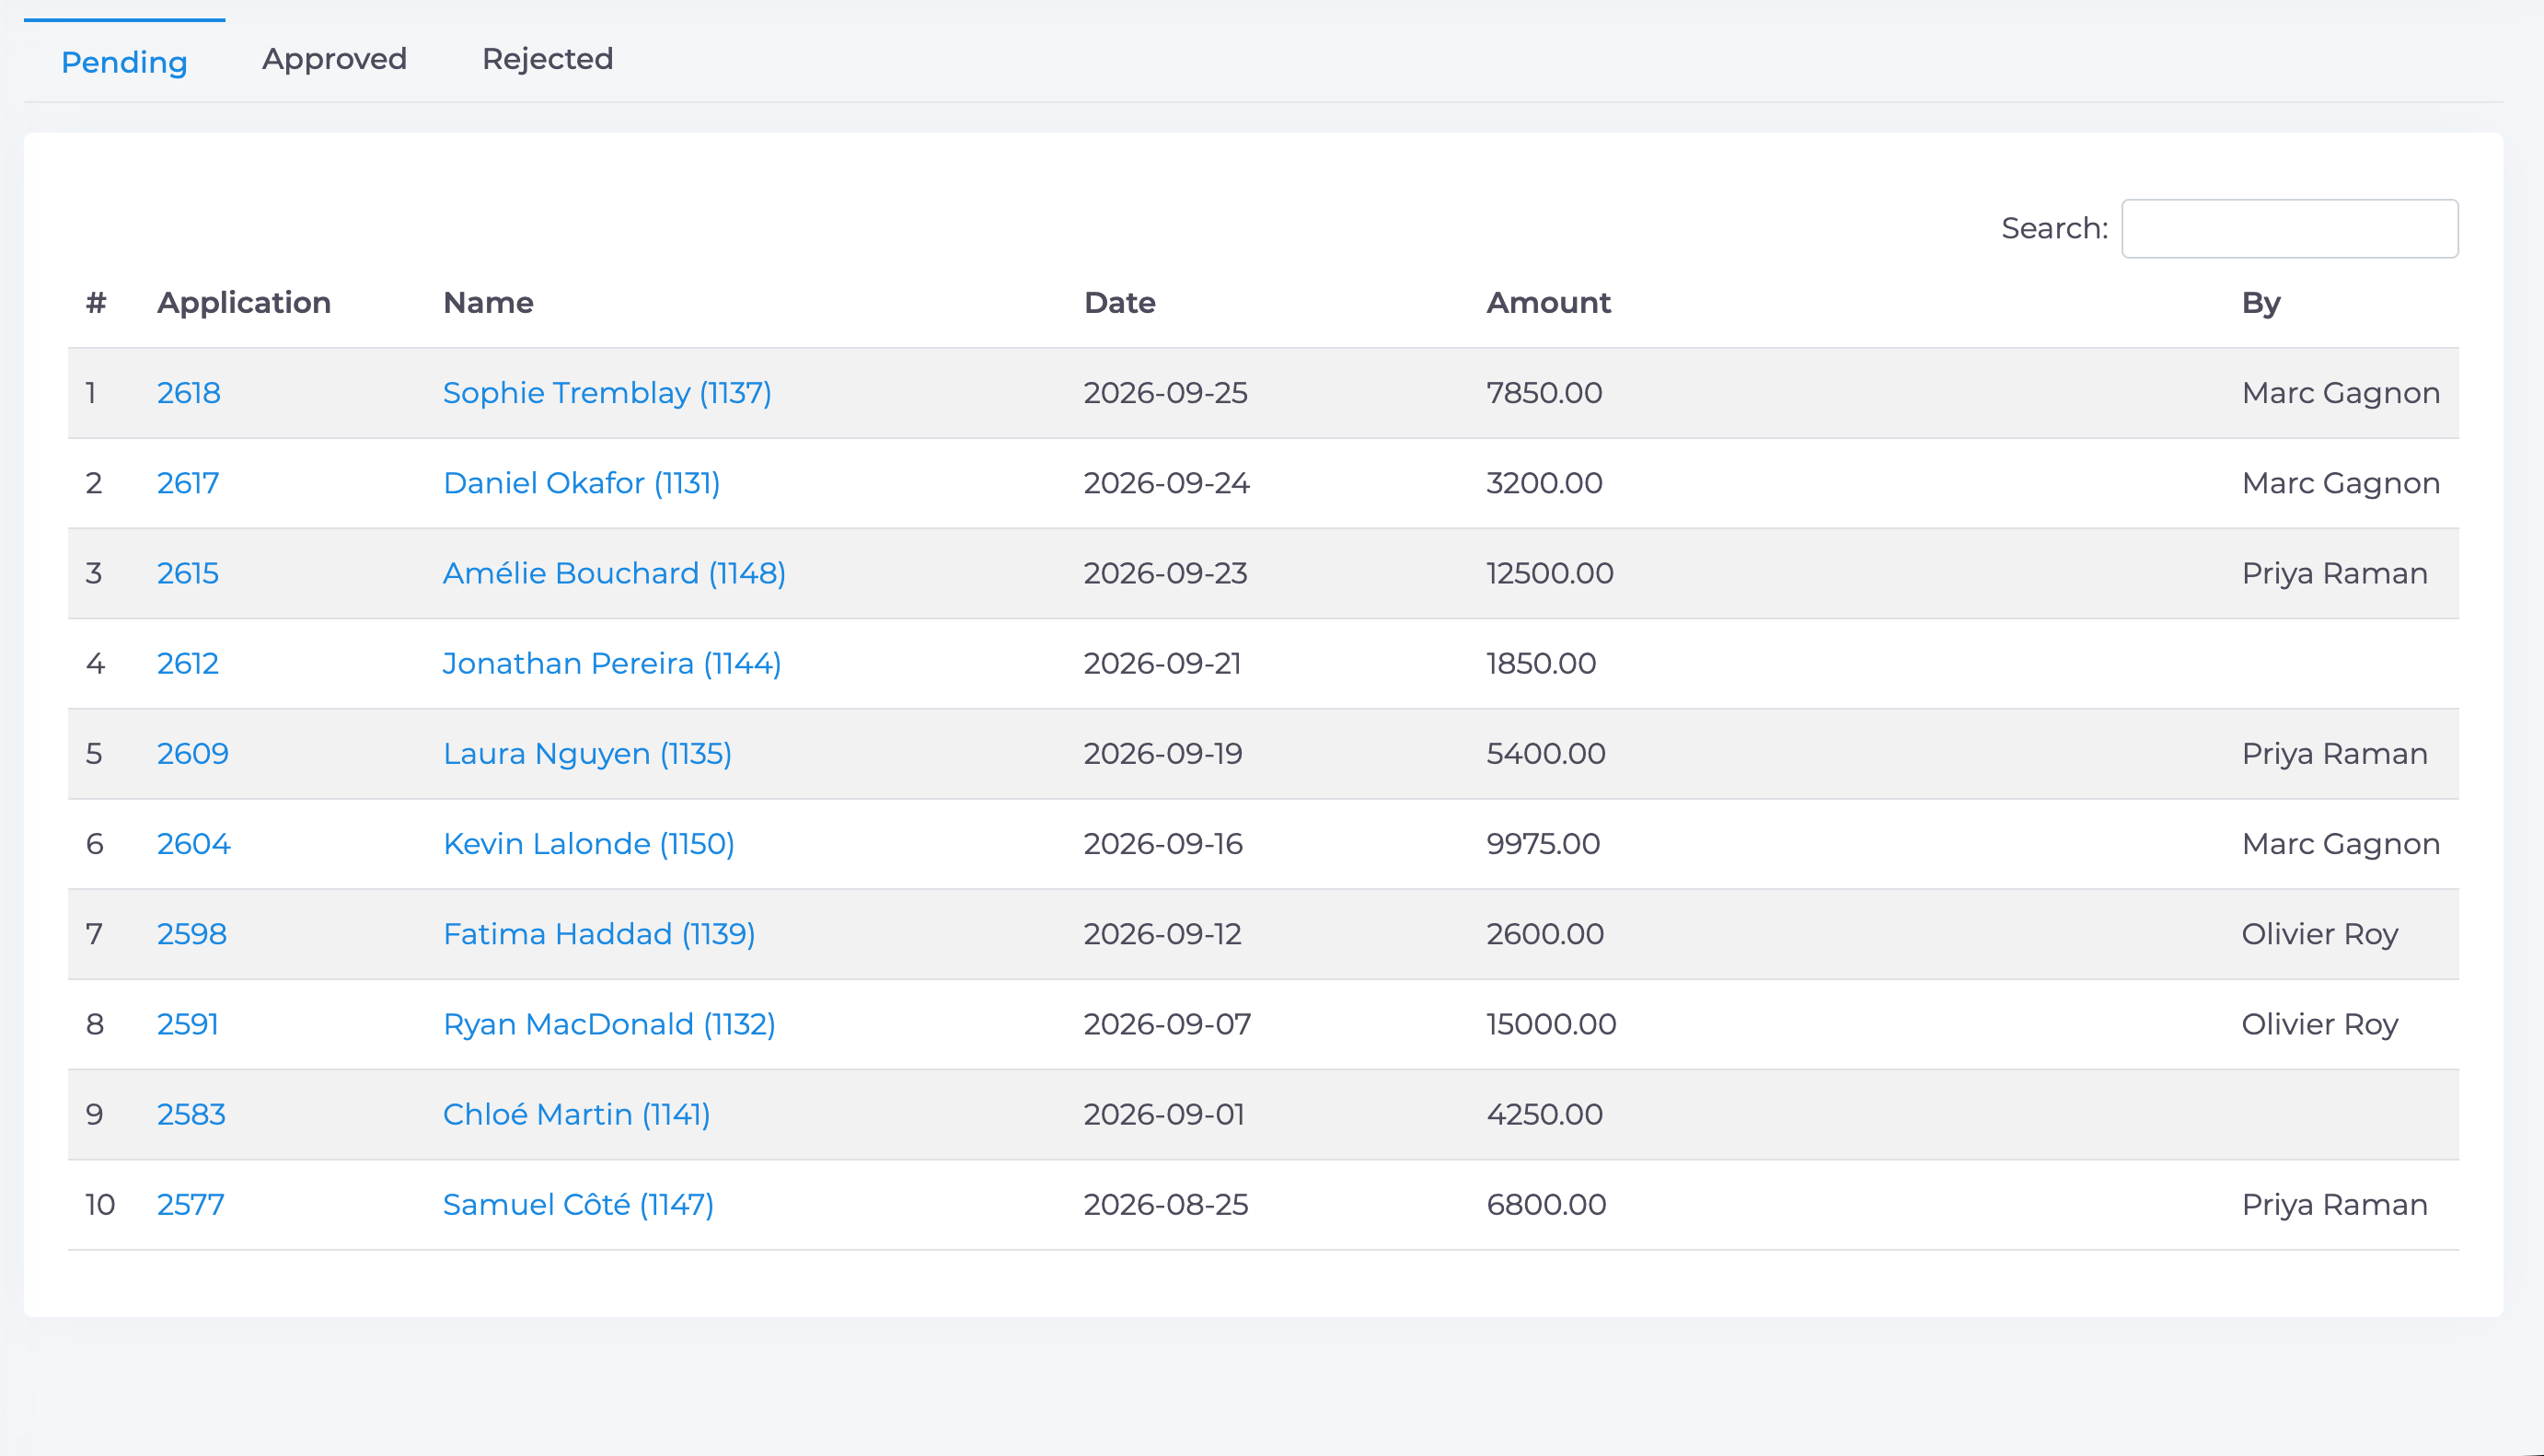Select the date 2026-09-01 cell
Image resolution: width=2544 pixels, height=1456 pixels.
[1164, 1115]
